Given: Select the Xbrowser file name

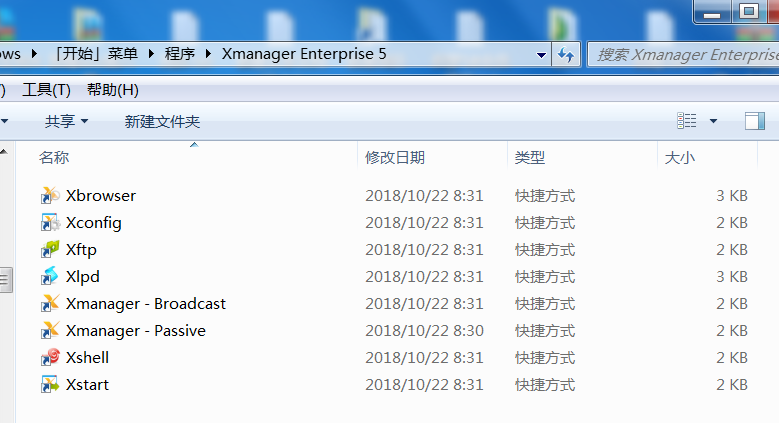Looking at the screenshot, I should pyautogui.click(x=101, y=195).
